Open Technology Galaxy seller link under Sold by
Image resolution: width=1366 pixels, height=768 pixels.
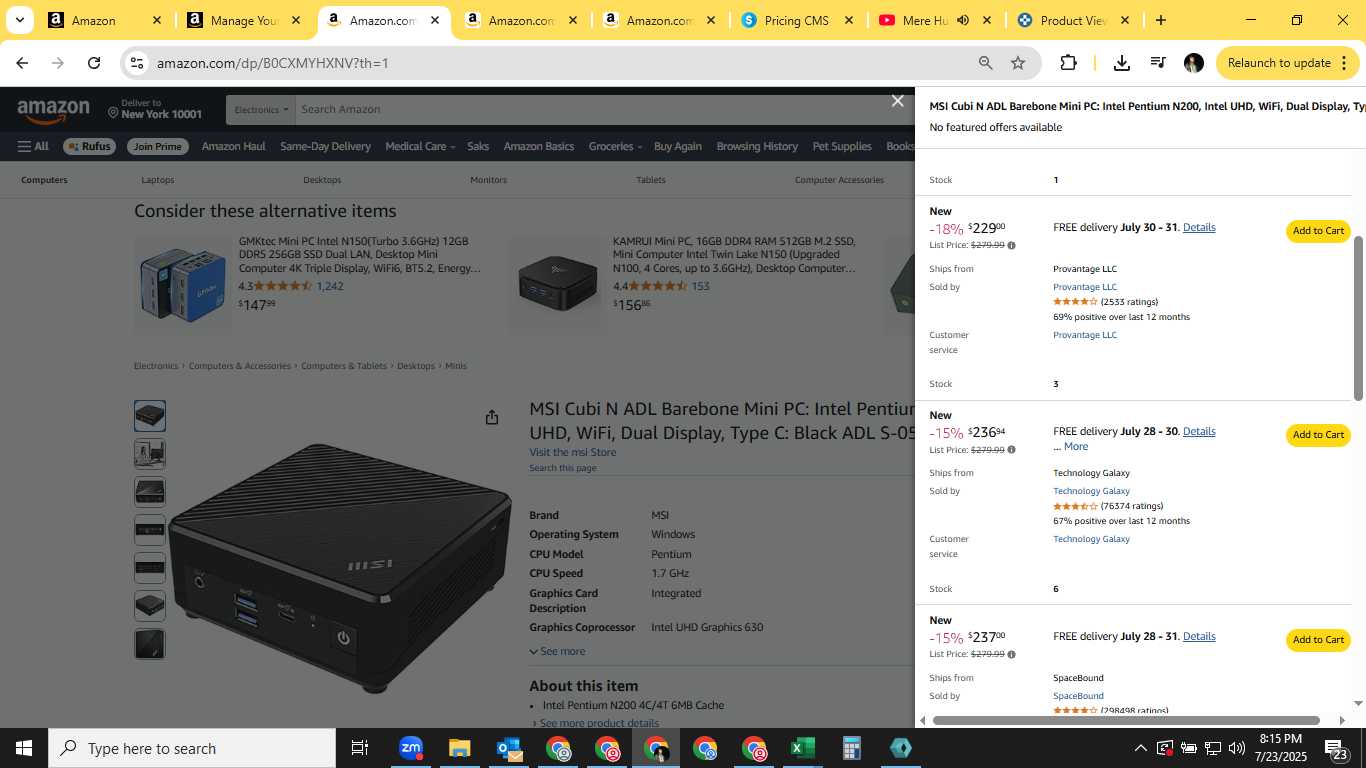1091,491
